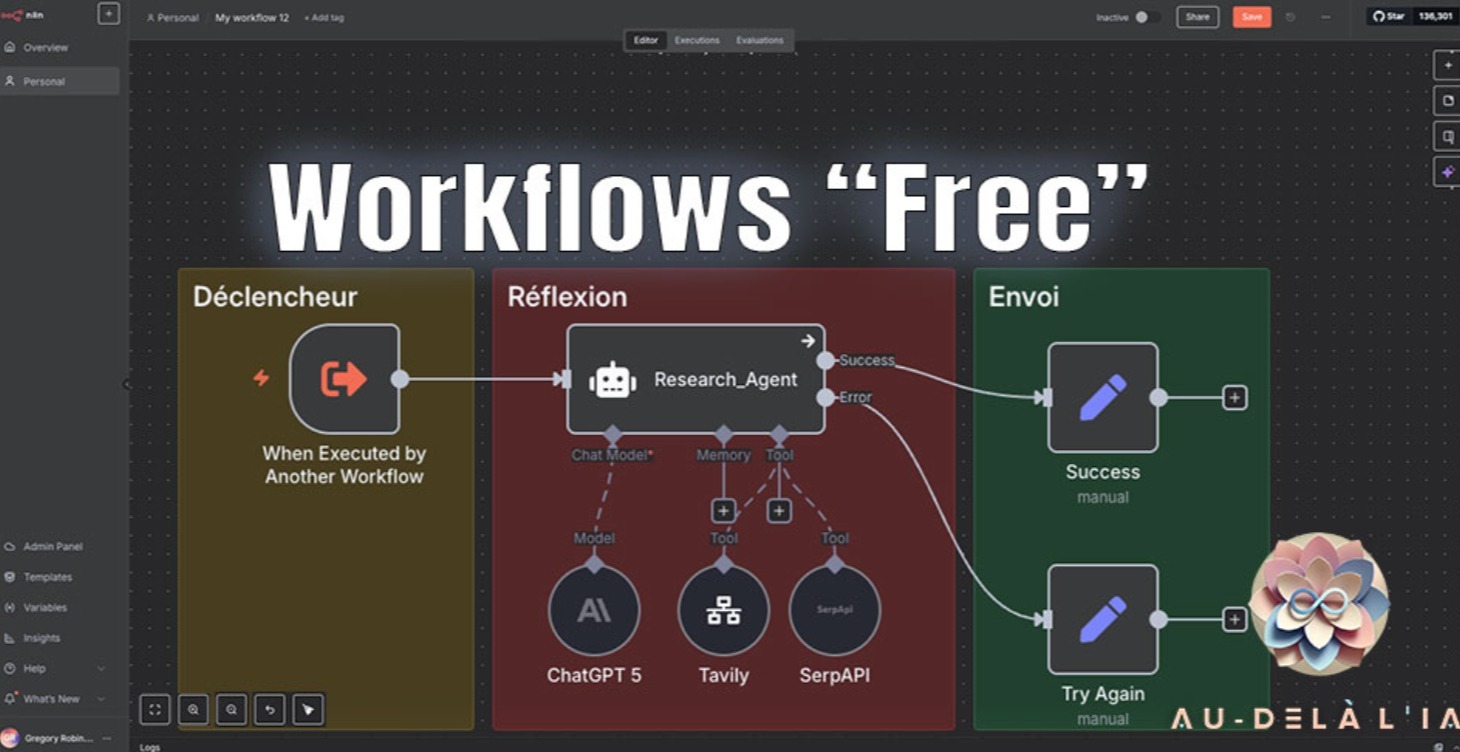Click the 136,301 star count
1460x752 pixels.
pos(1435,16)
